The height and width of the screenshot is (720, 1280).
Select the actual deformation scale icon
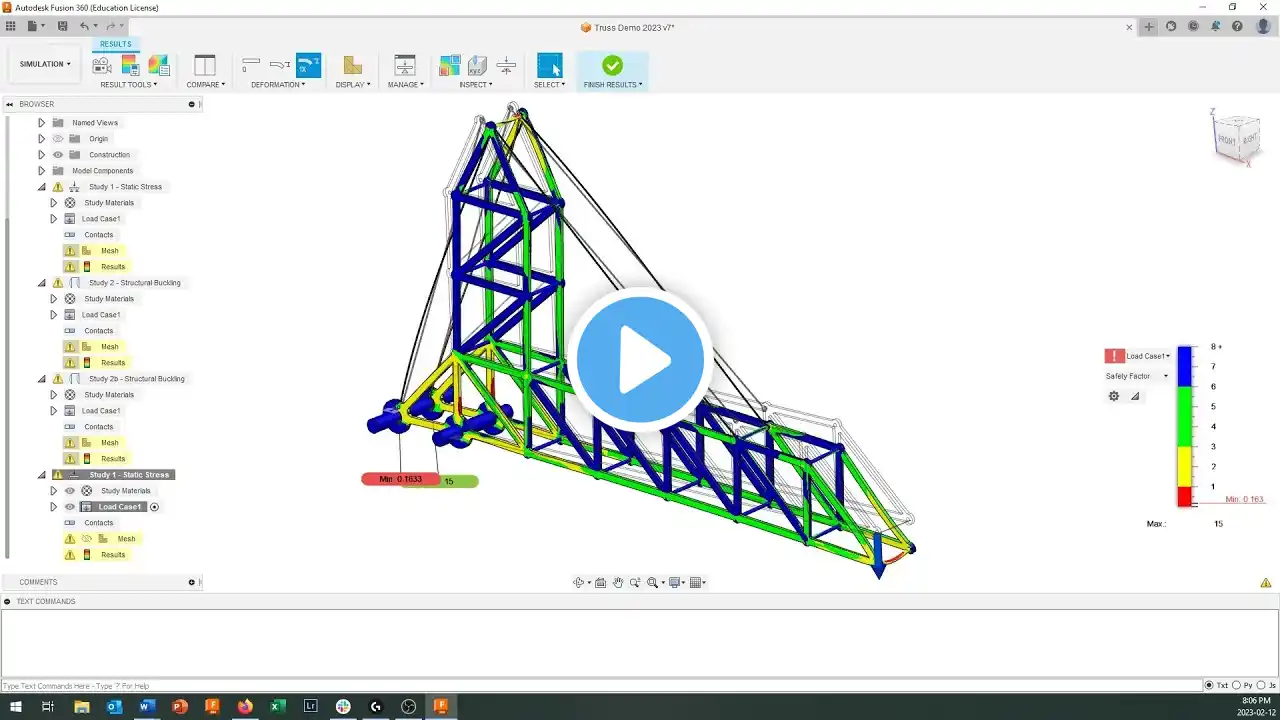280,66
